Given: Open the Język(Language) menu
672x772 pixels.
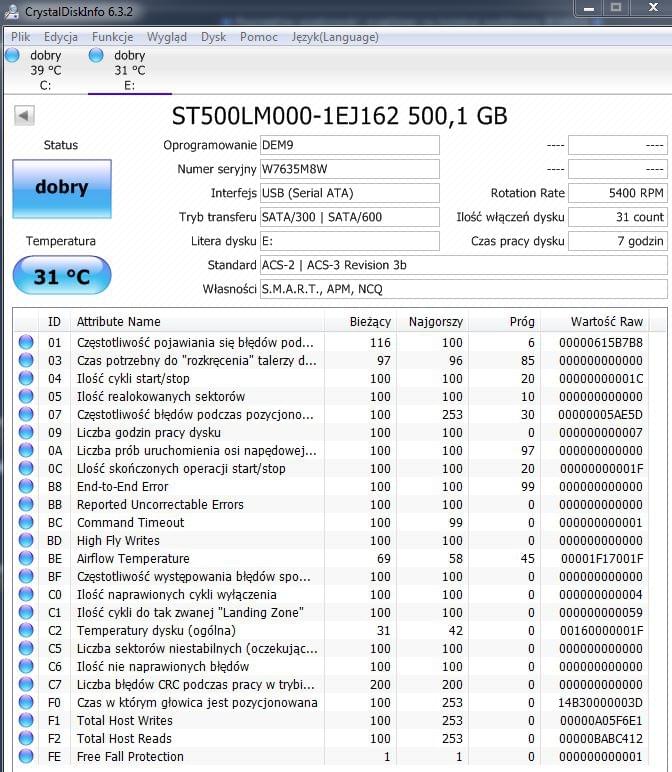Looking at the screenshot, I should (x=335, y=37).
